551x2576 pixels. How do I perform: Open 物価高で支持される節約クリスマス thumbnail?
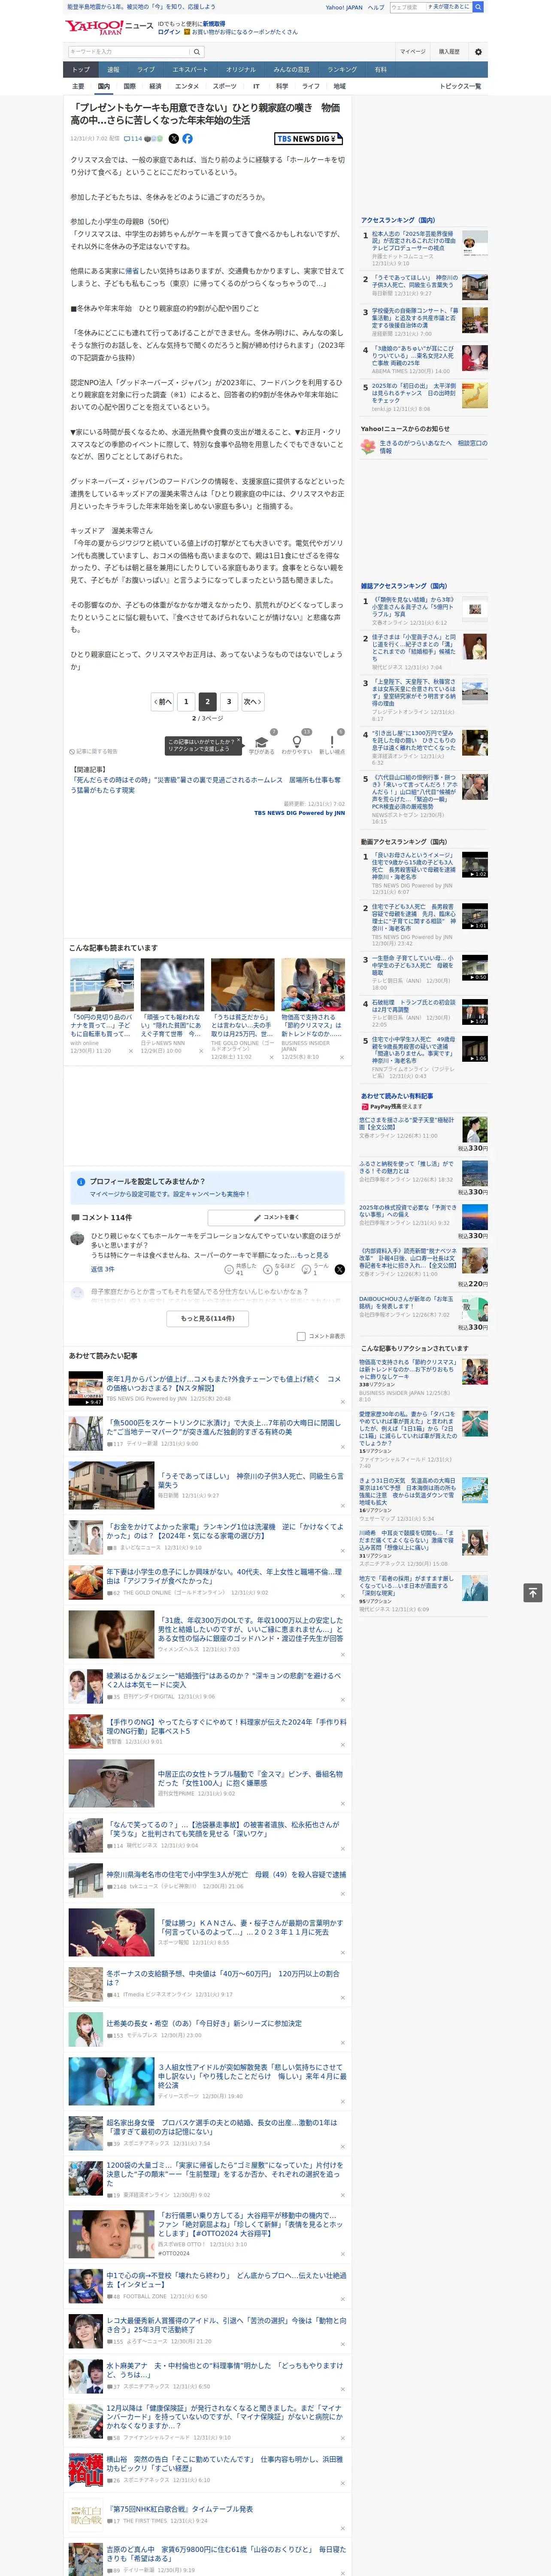(x=313, y=984)
